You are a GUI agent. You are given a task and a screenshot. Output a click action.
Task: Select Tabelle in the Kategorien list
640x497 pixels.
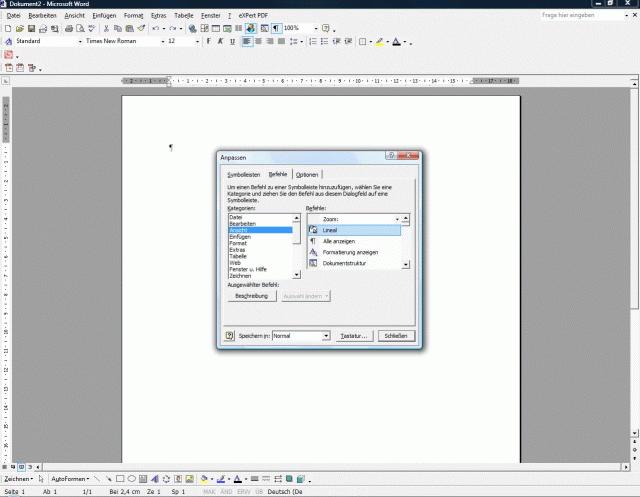[x=260, y=256]
